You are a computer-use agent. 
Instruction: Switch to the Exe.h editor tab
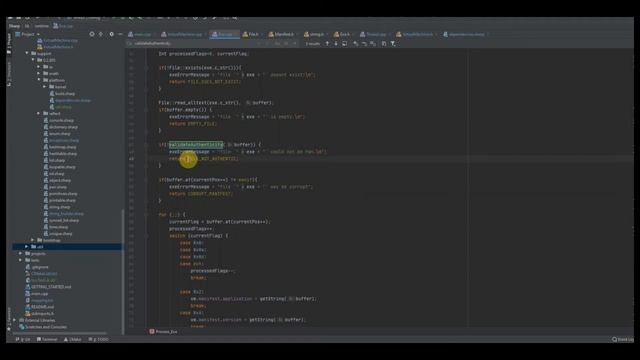(342, 34)
